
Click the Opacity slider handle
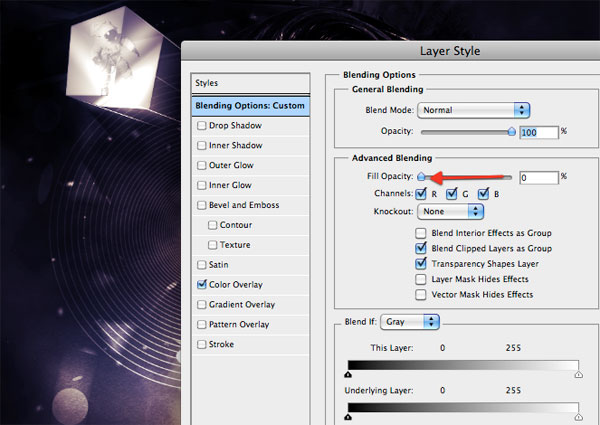coord(512,132)
